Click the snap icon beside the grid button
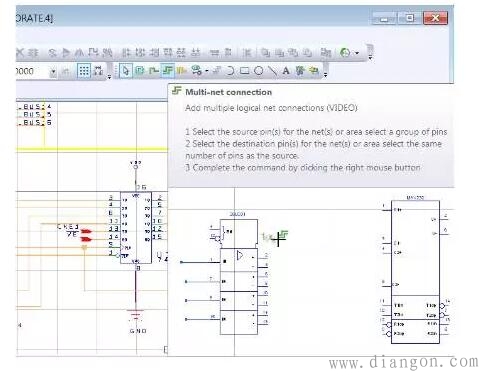This screenshot has height=377, width=484. coord(99,71)
